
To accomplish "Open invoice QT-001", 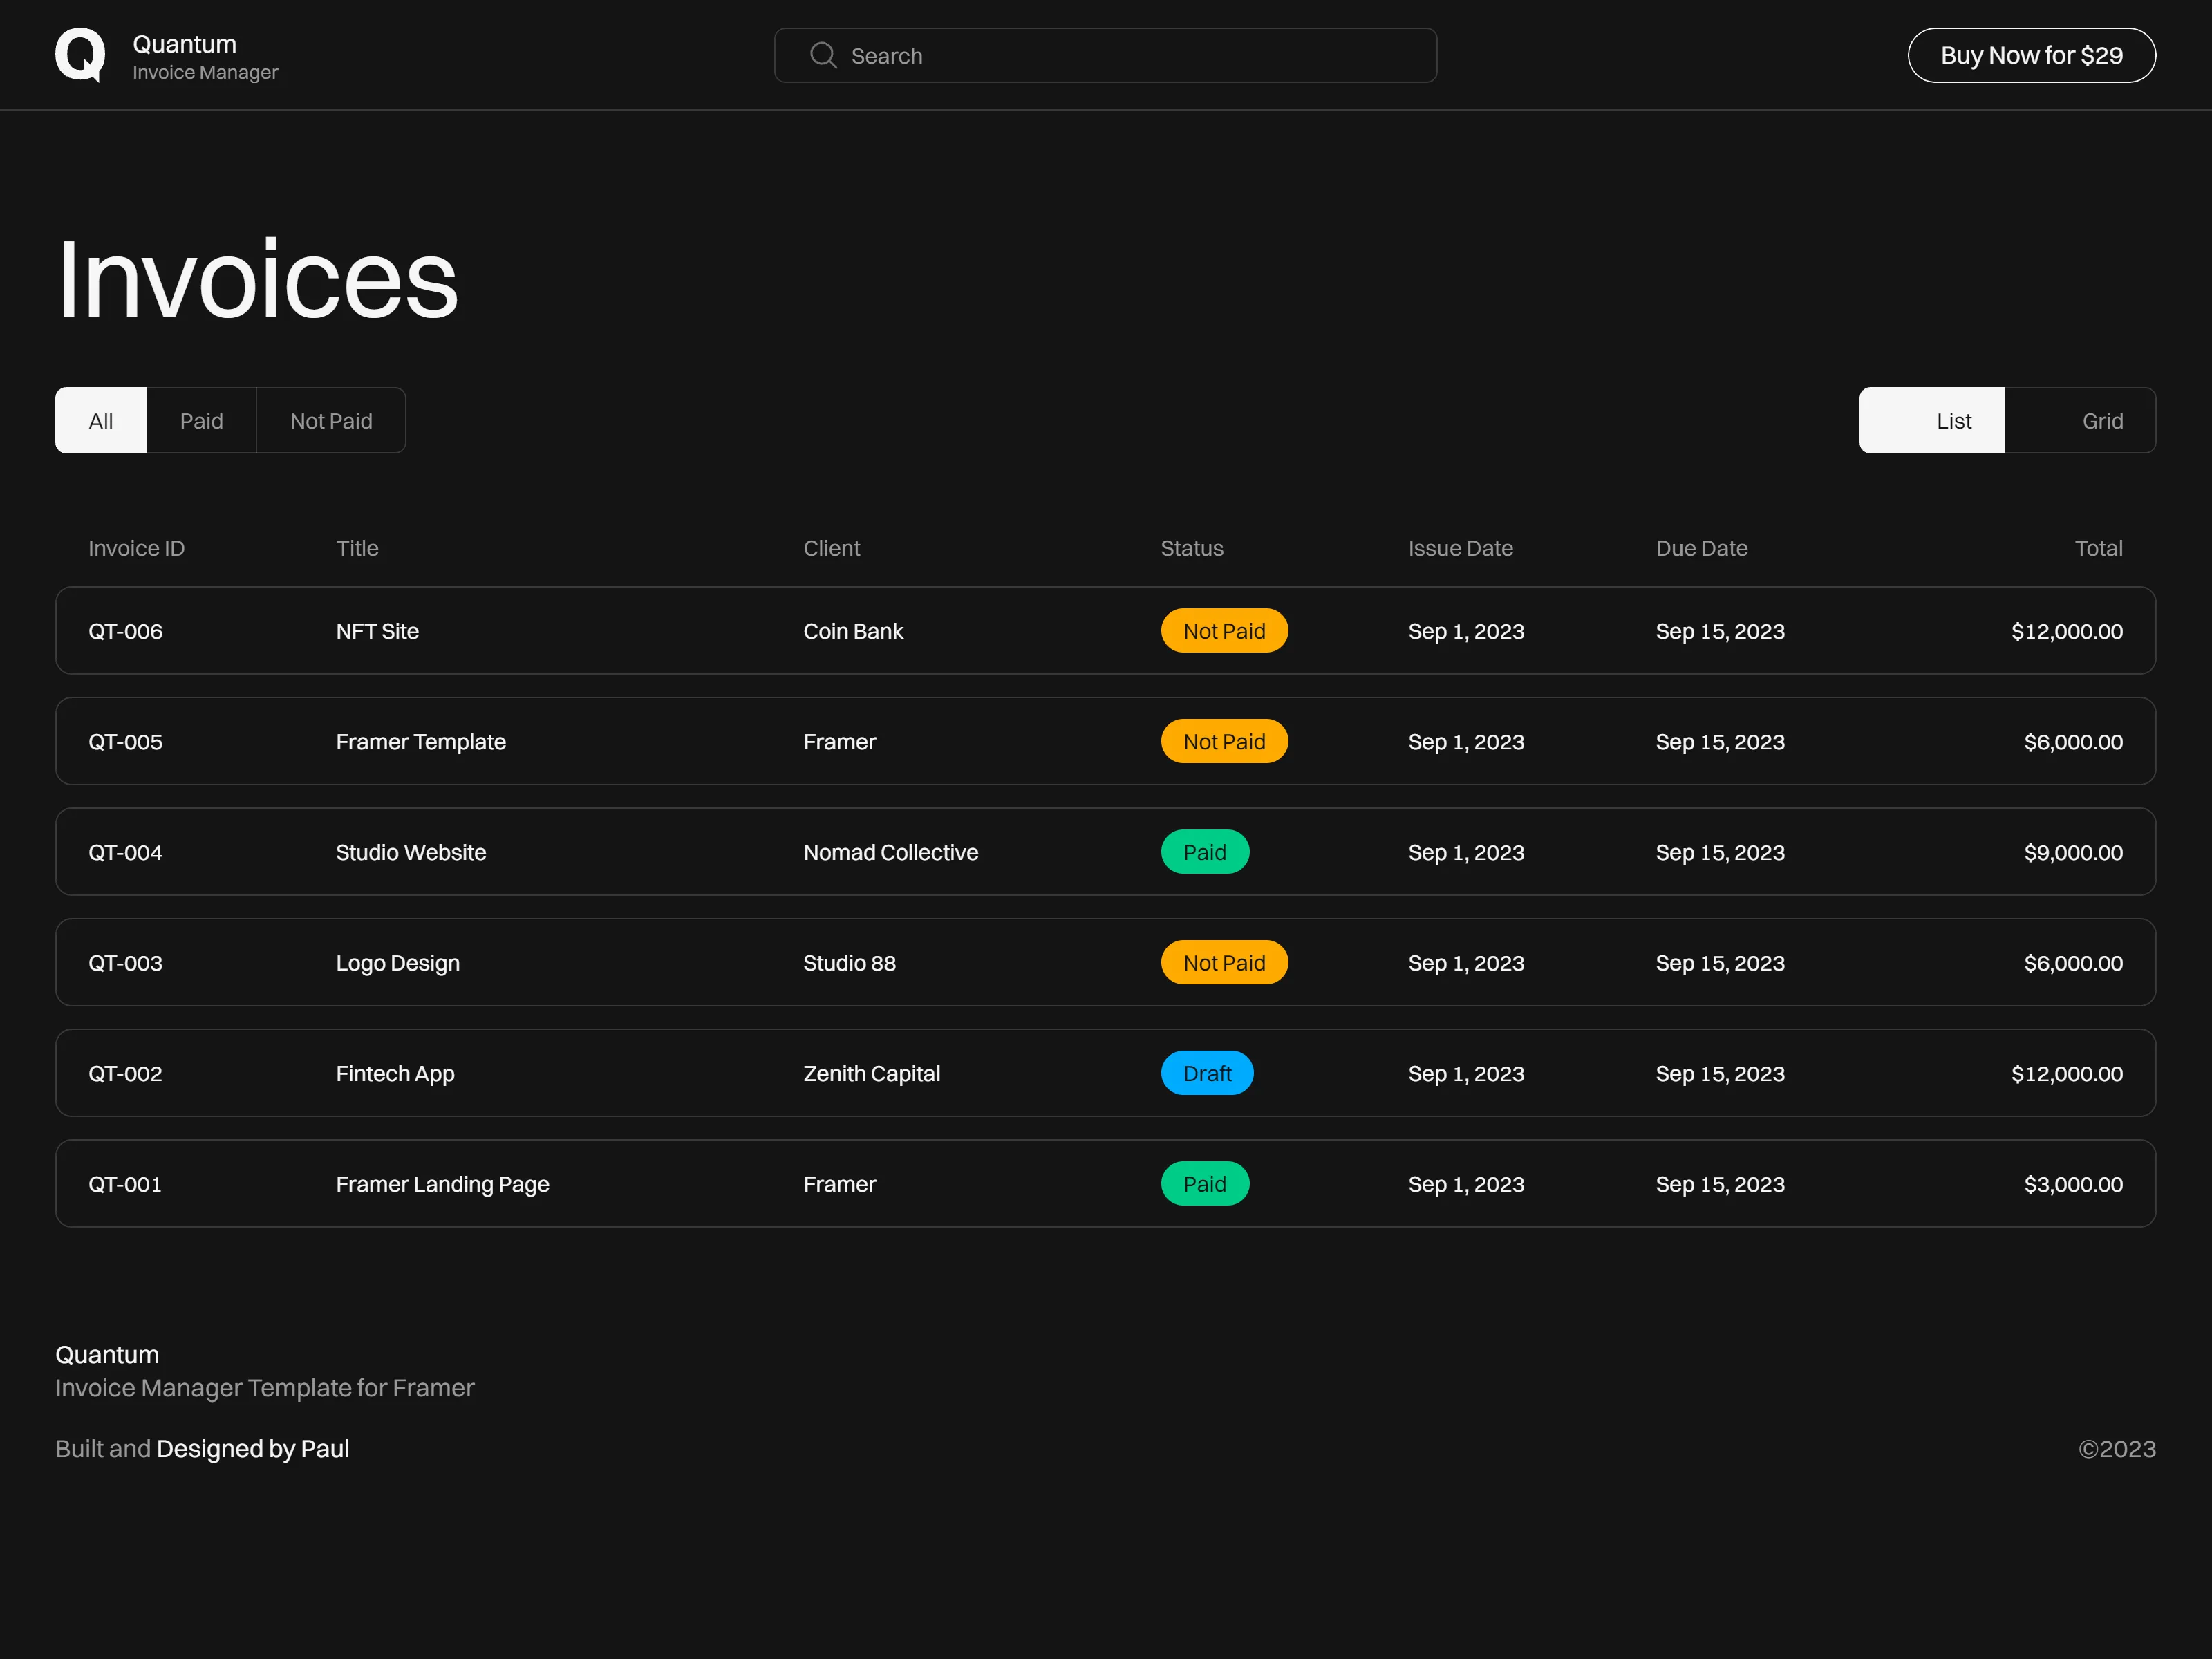I will point(1105,1184).
